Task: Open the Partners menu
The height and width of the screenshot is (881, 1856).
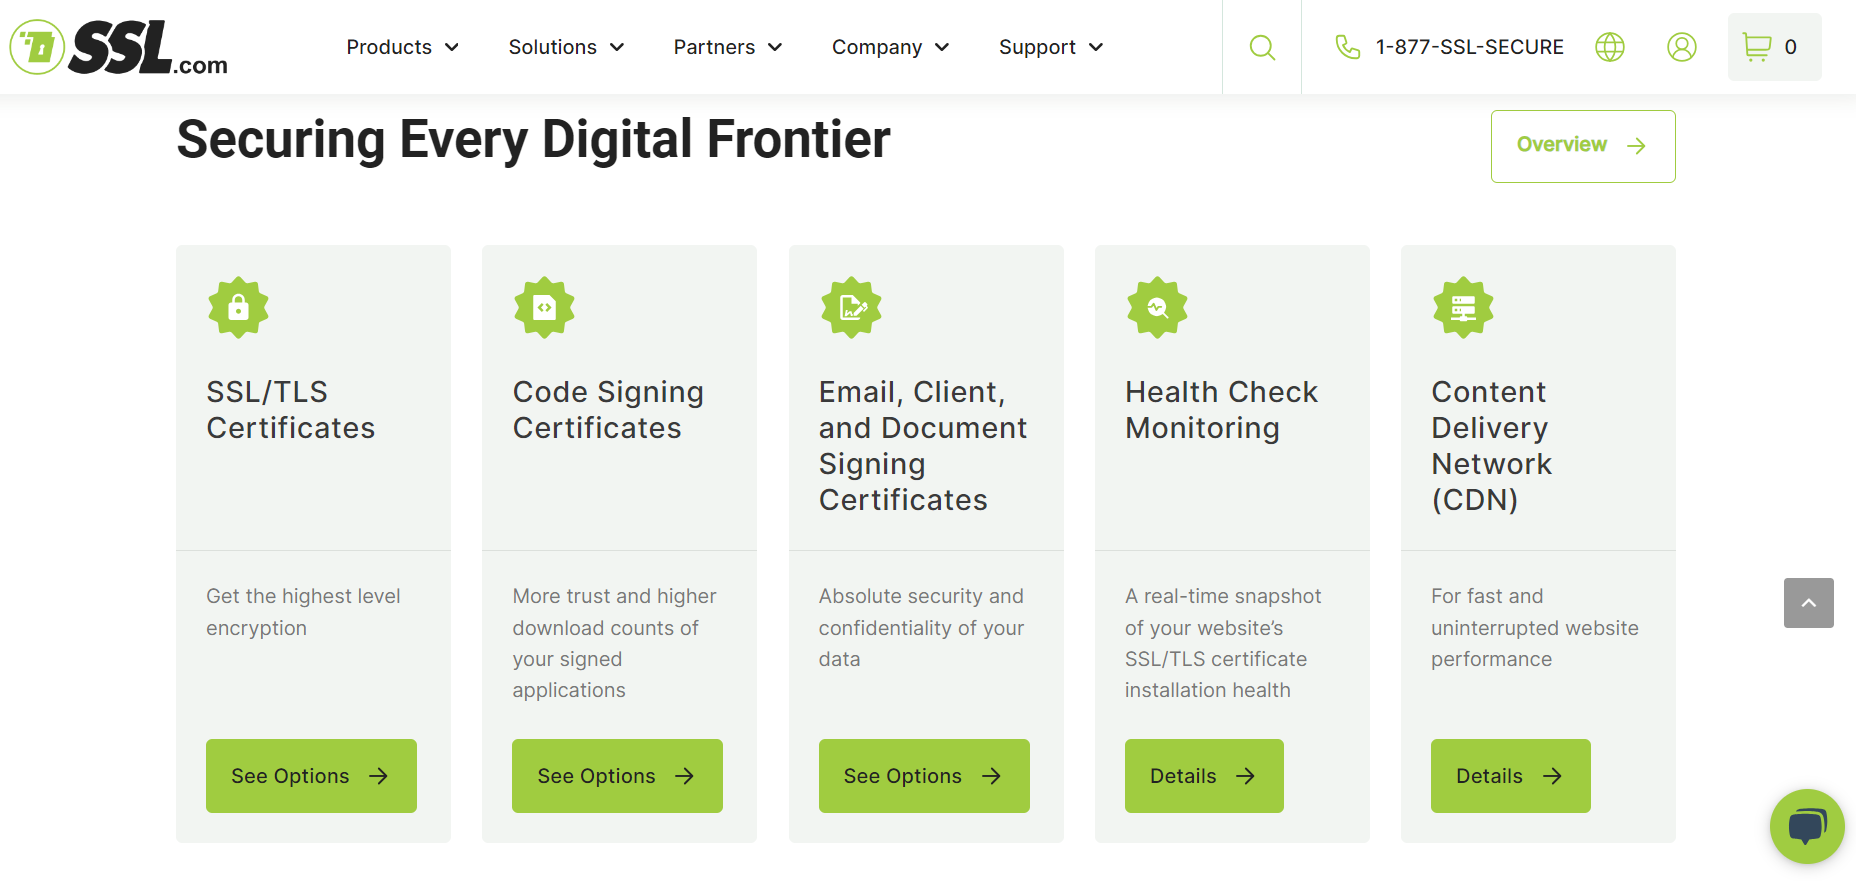Action: [727, 47]
